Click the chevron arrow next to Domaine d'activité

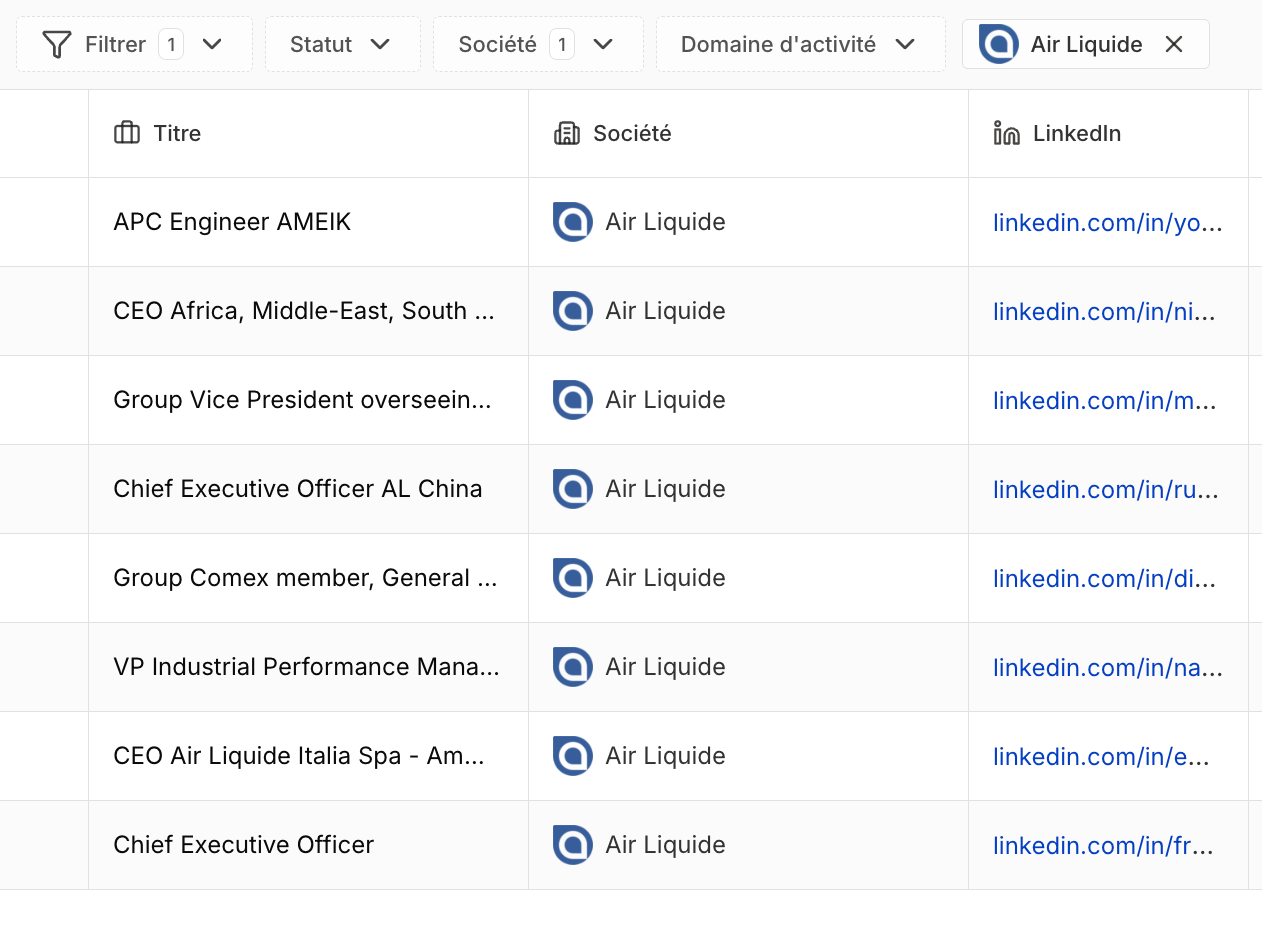tap(905, 44)
